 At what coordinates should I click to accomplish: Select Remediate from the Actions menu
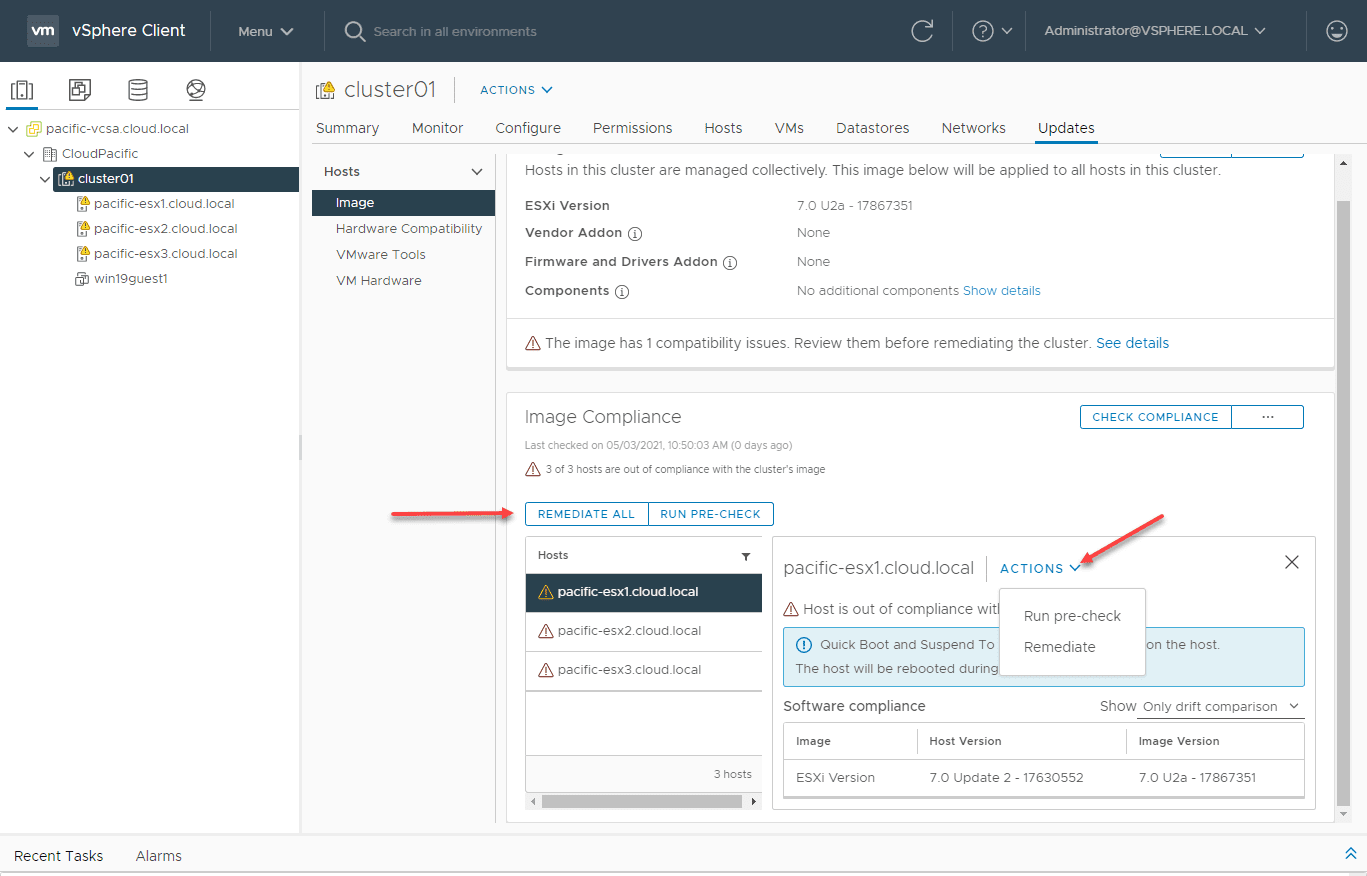[1059, 647]
